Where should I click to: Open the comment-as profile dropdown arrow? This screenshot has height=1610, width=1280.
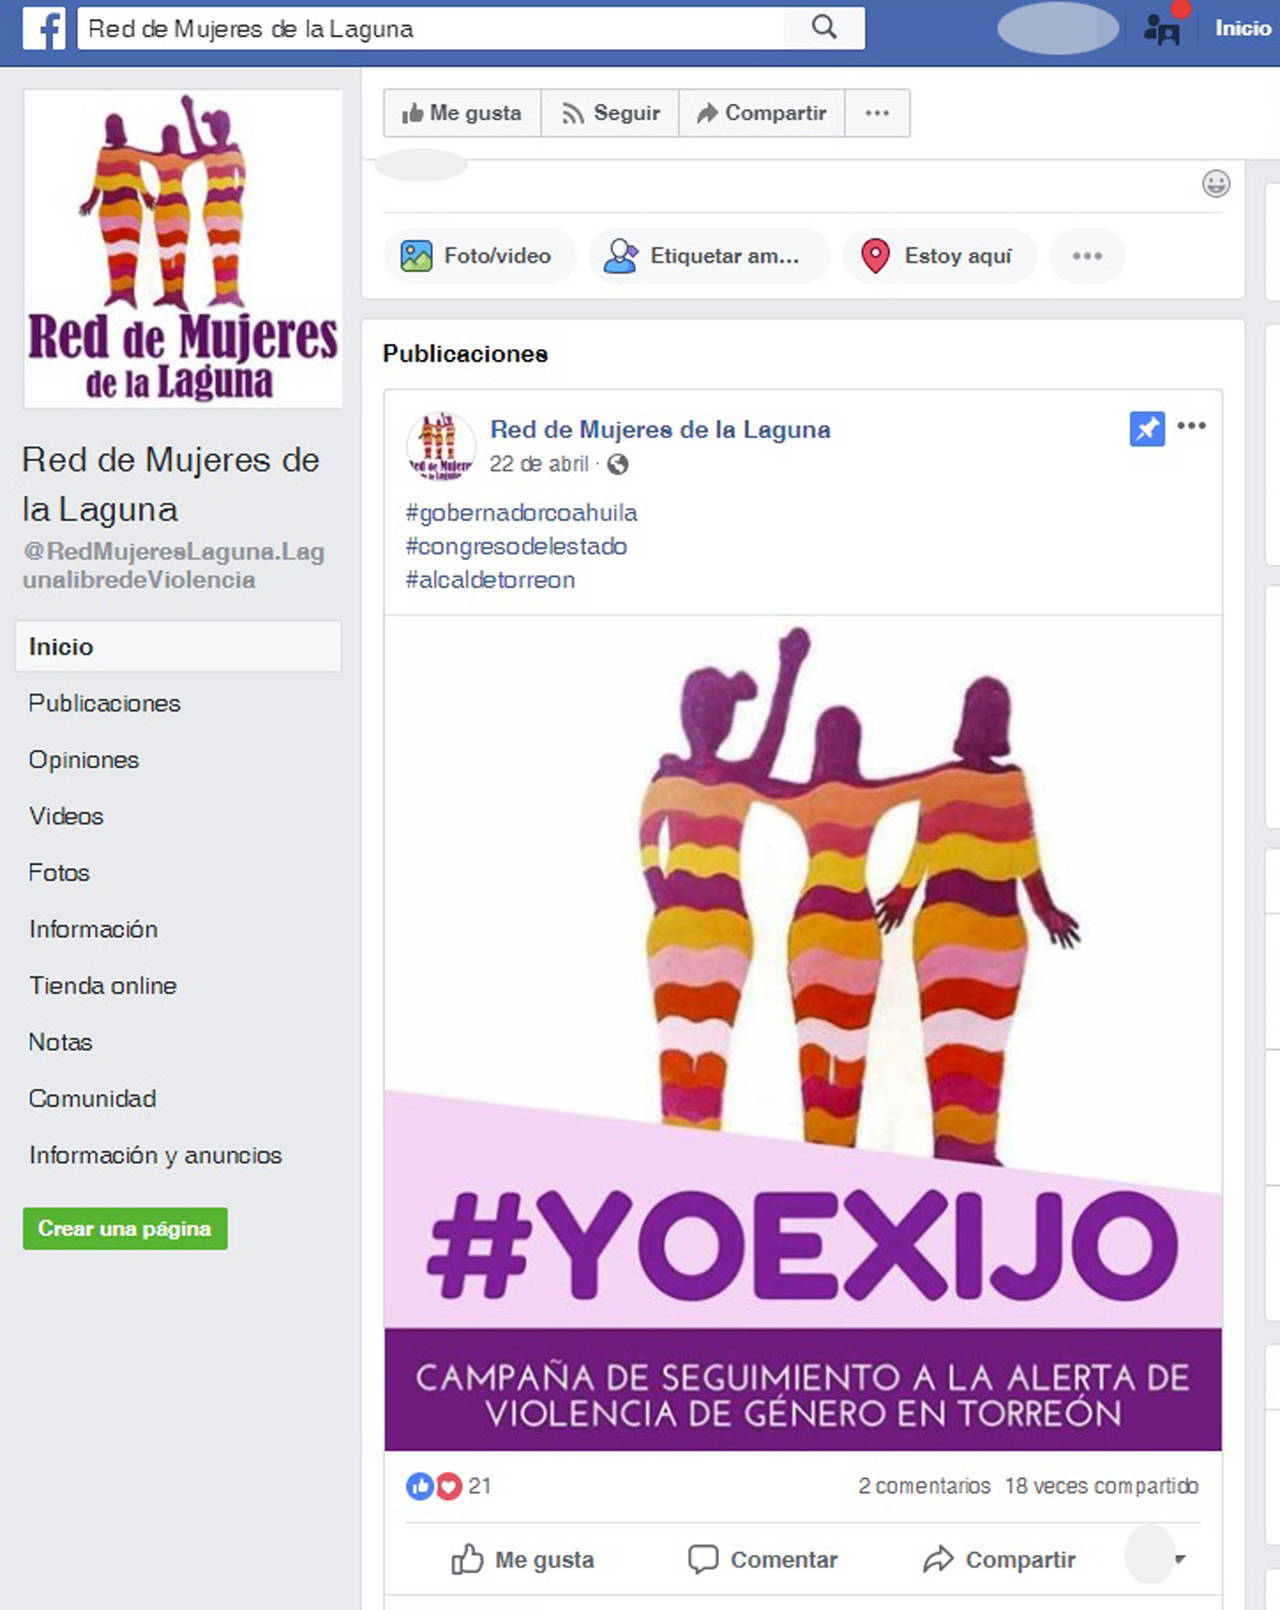coord(1180,1559)
